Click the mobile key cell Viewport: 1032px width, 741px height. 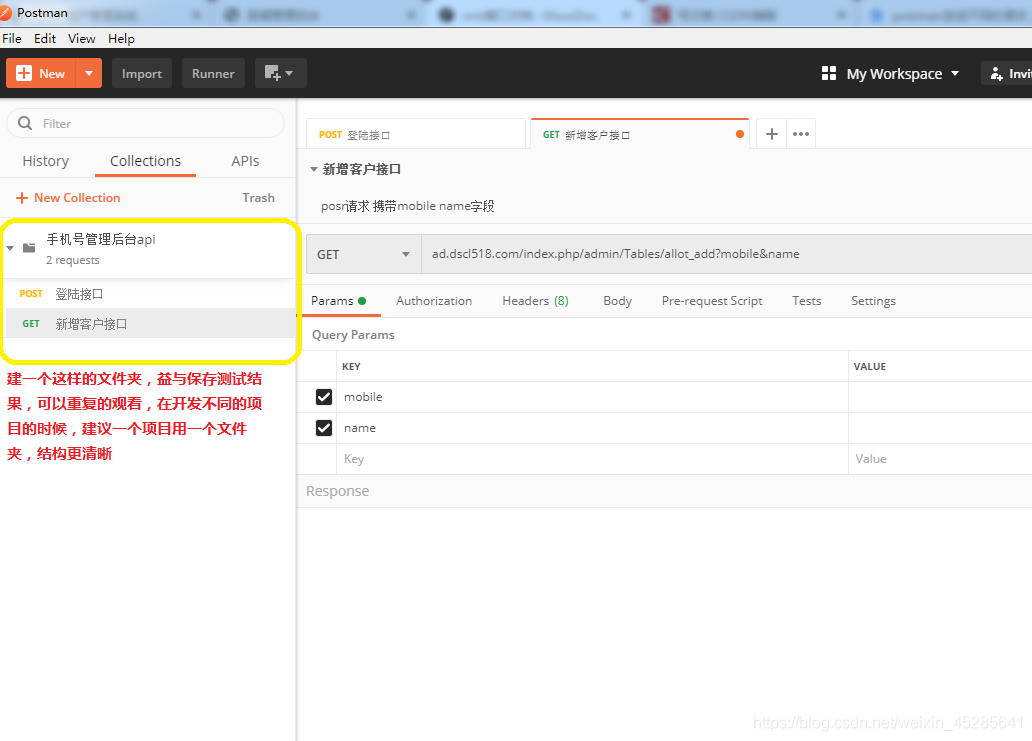point(592,397)
